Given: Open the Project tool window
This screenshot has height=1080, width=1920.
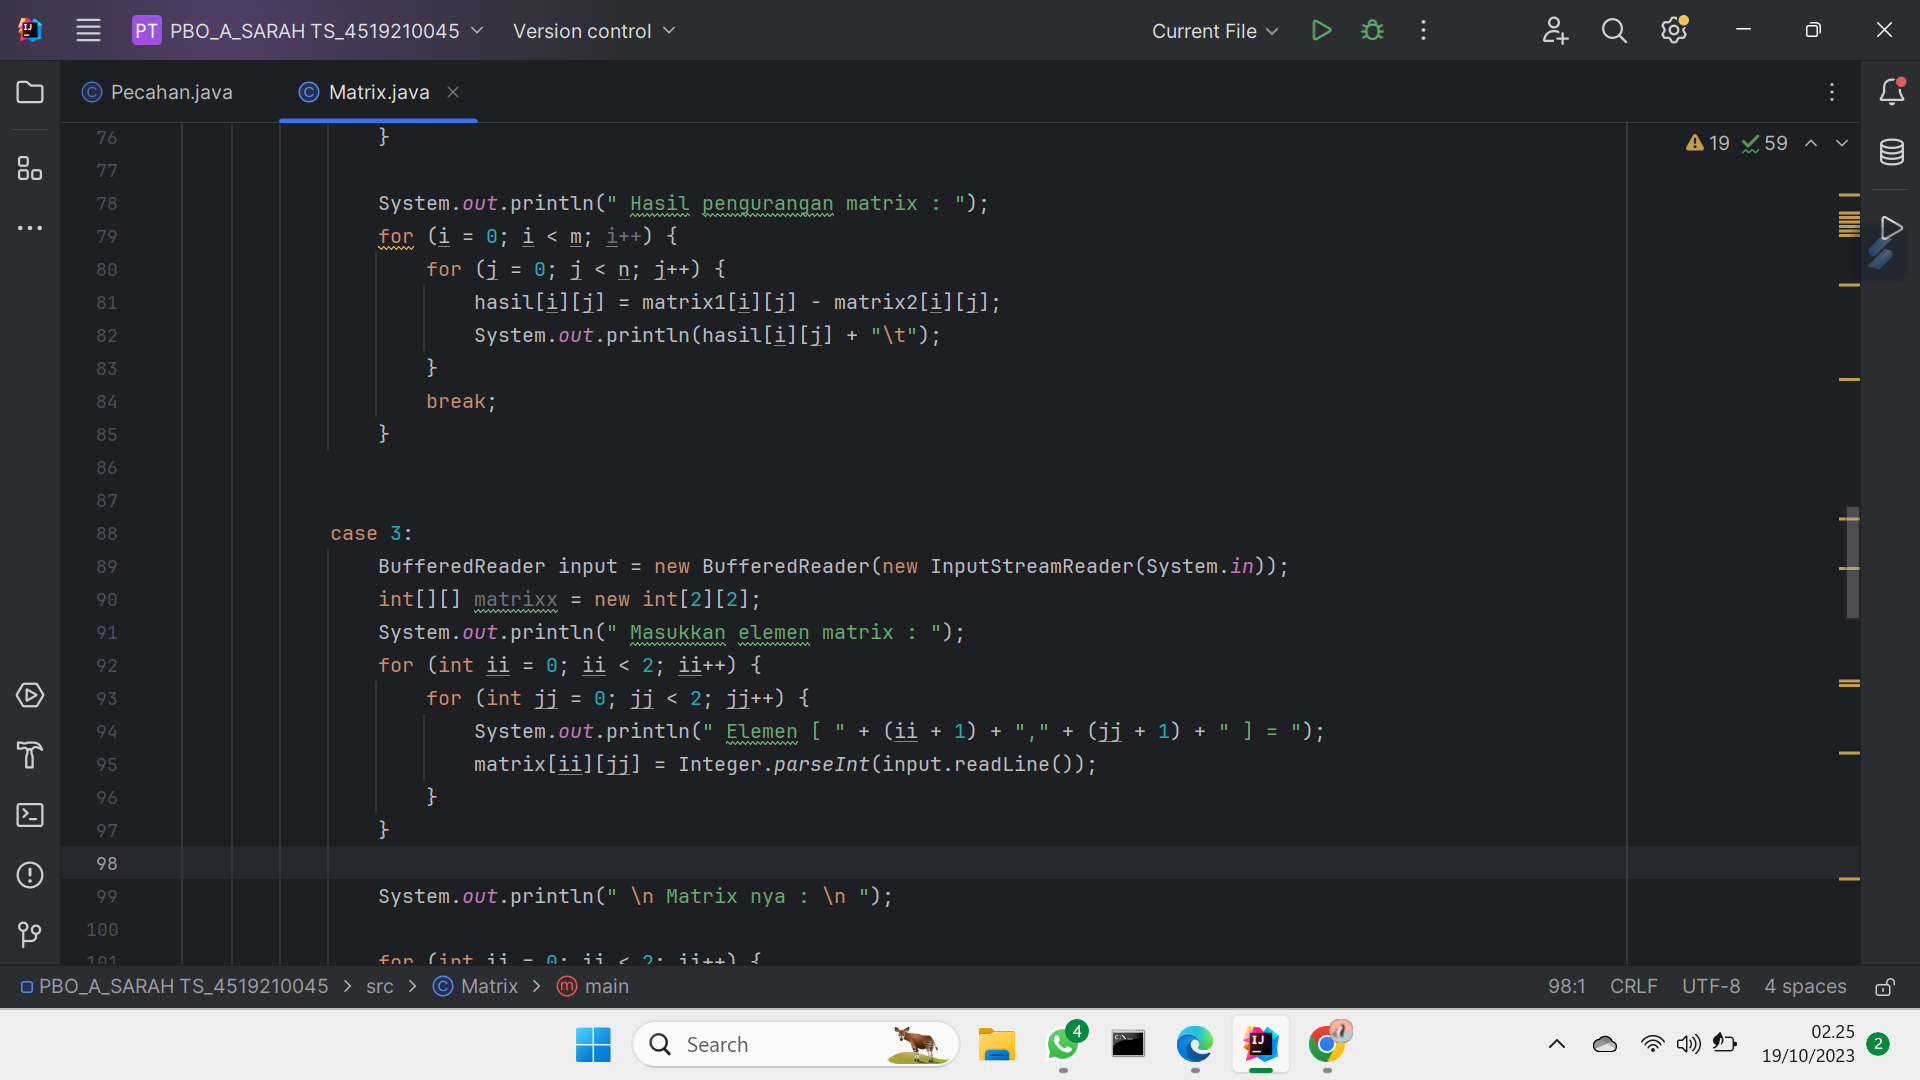Looking at the screenshot, I should click(x=30, y=92).
